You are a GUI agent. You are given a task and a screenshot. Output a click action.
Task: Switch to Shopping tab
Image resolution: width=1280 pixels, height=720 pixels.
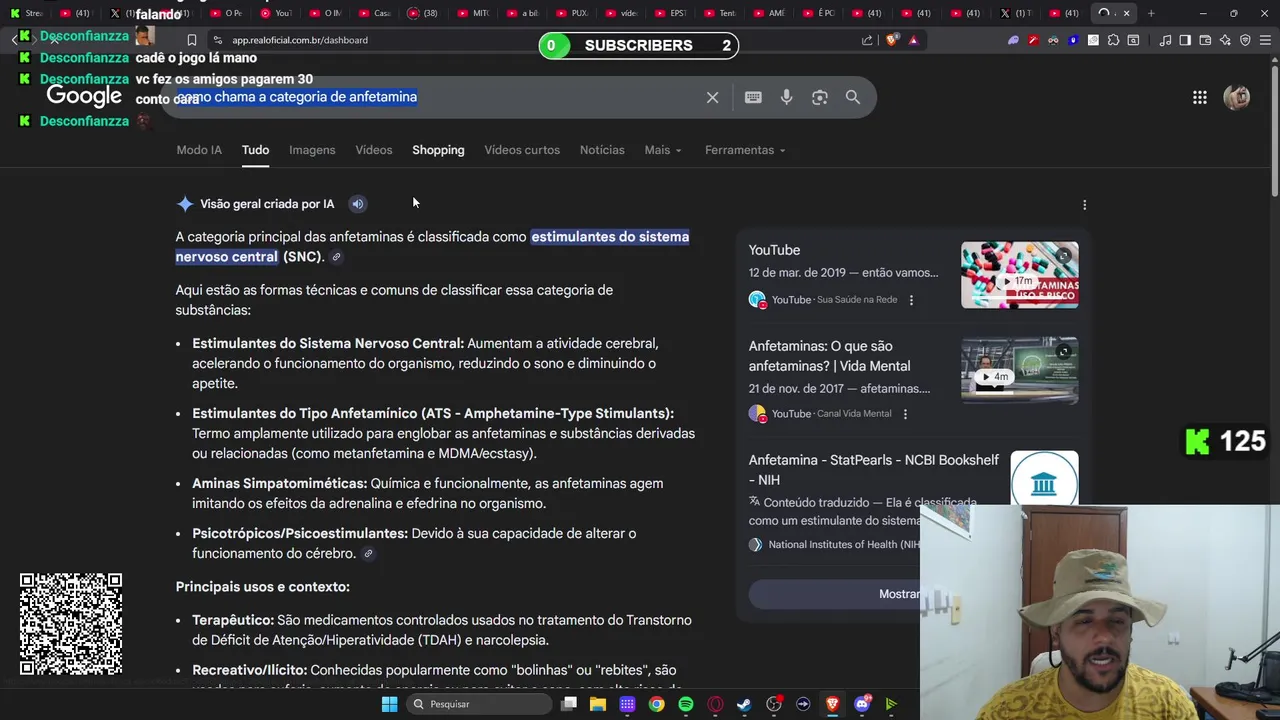(438, 150)
